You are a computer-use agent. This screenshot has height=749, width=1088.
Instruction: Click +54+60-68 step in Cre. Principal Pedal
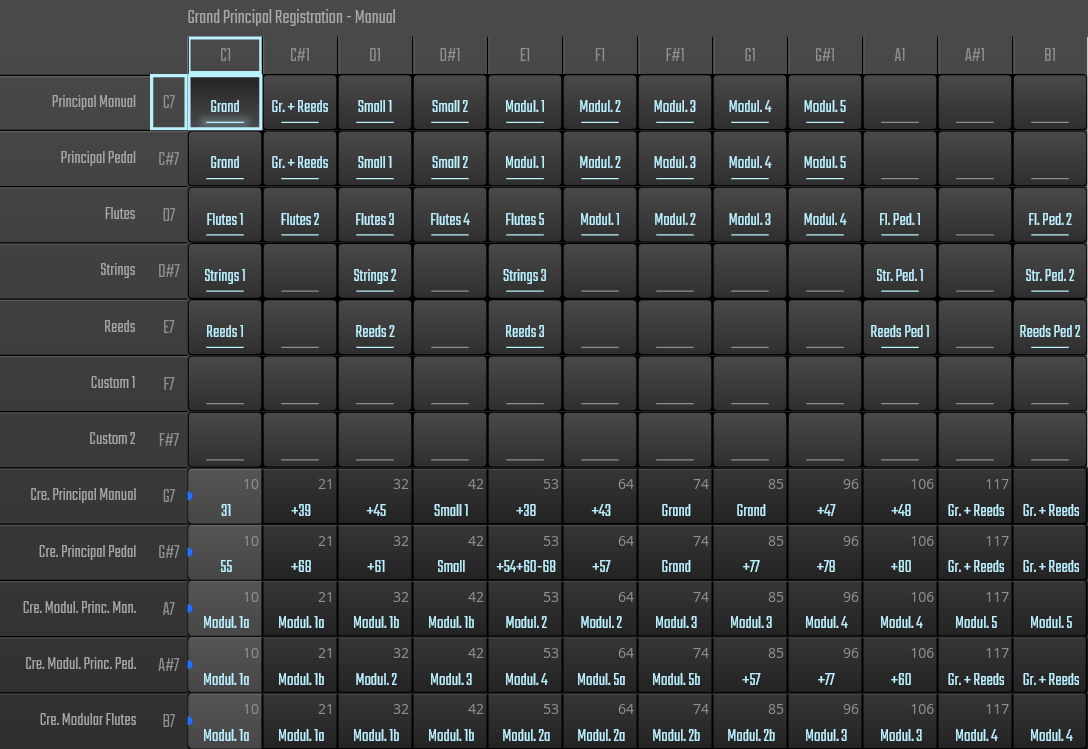525,553
